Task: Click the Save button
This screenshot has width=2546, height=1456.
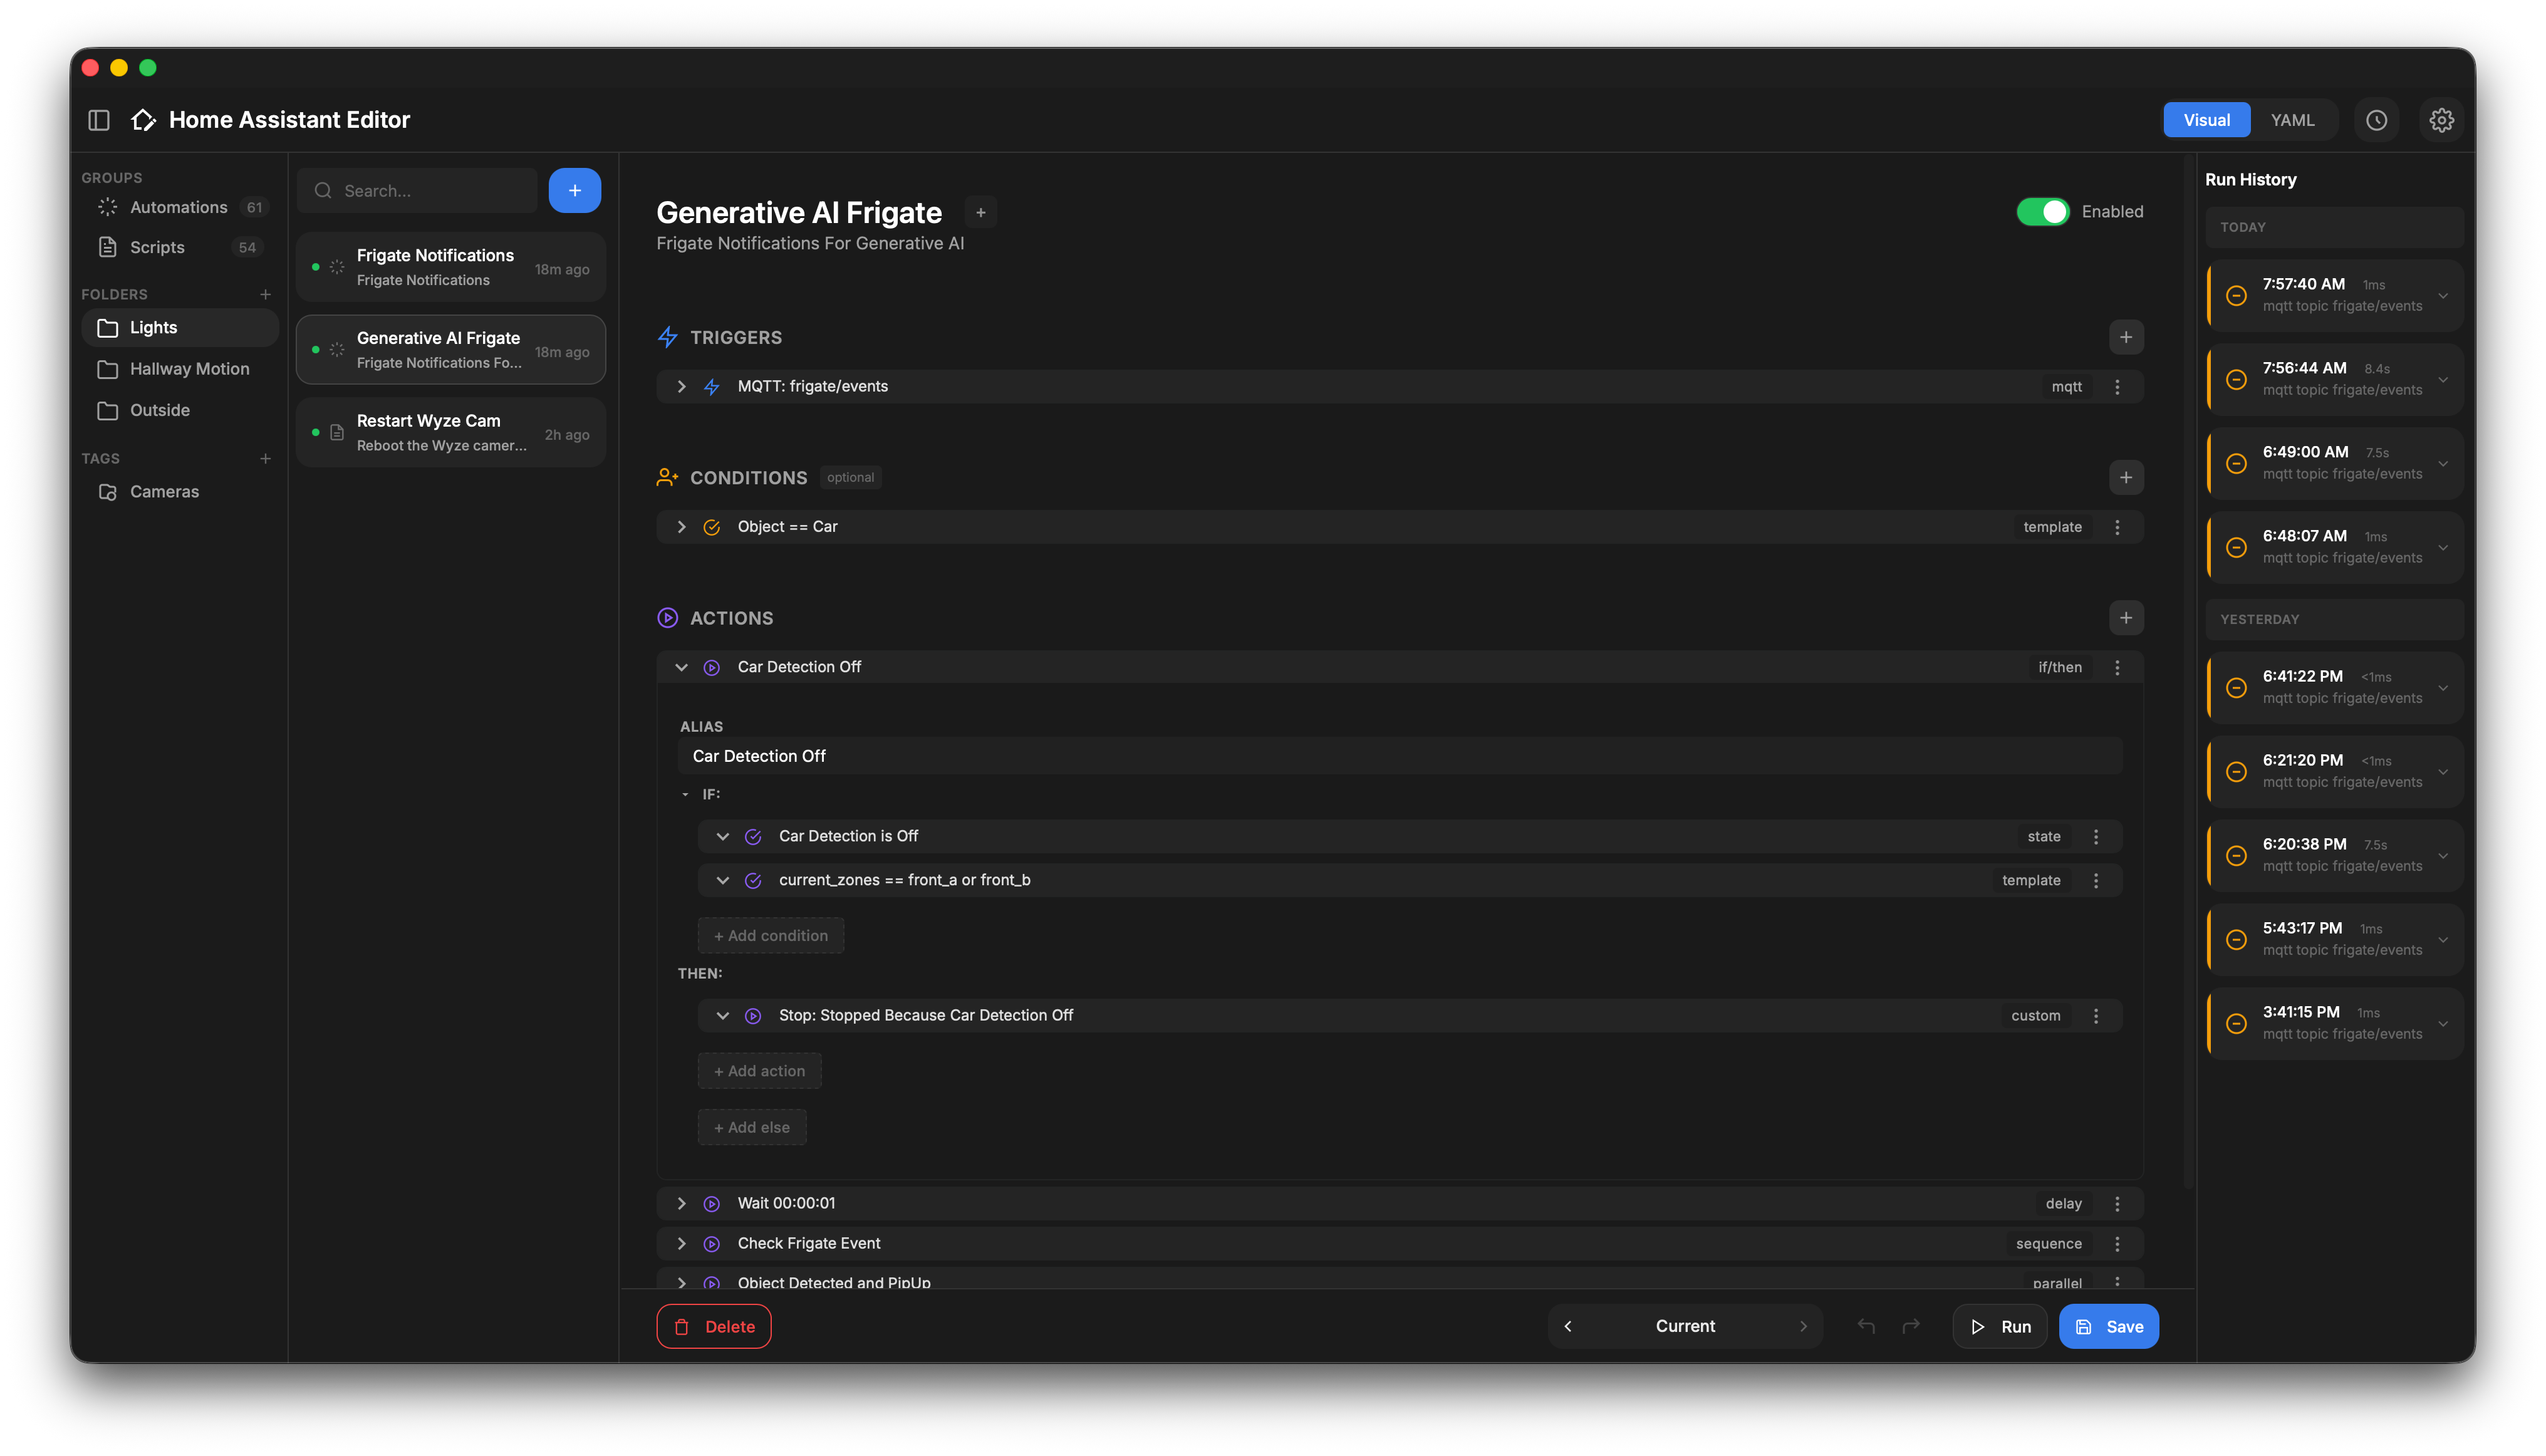Action: point(2108,1326)
